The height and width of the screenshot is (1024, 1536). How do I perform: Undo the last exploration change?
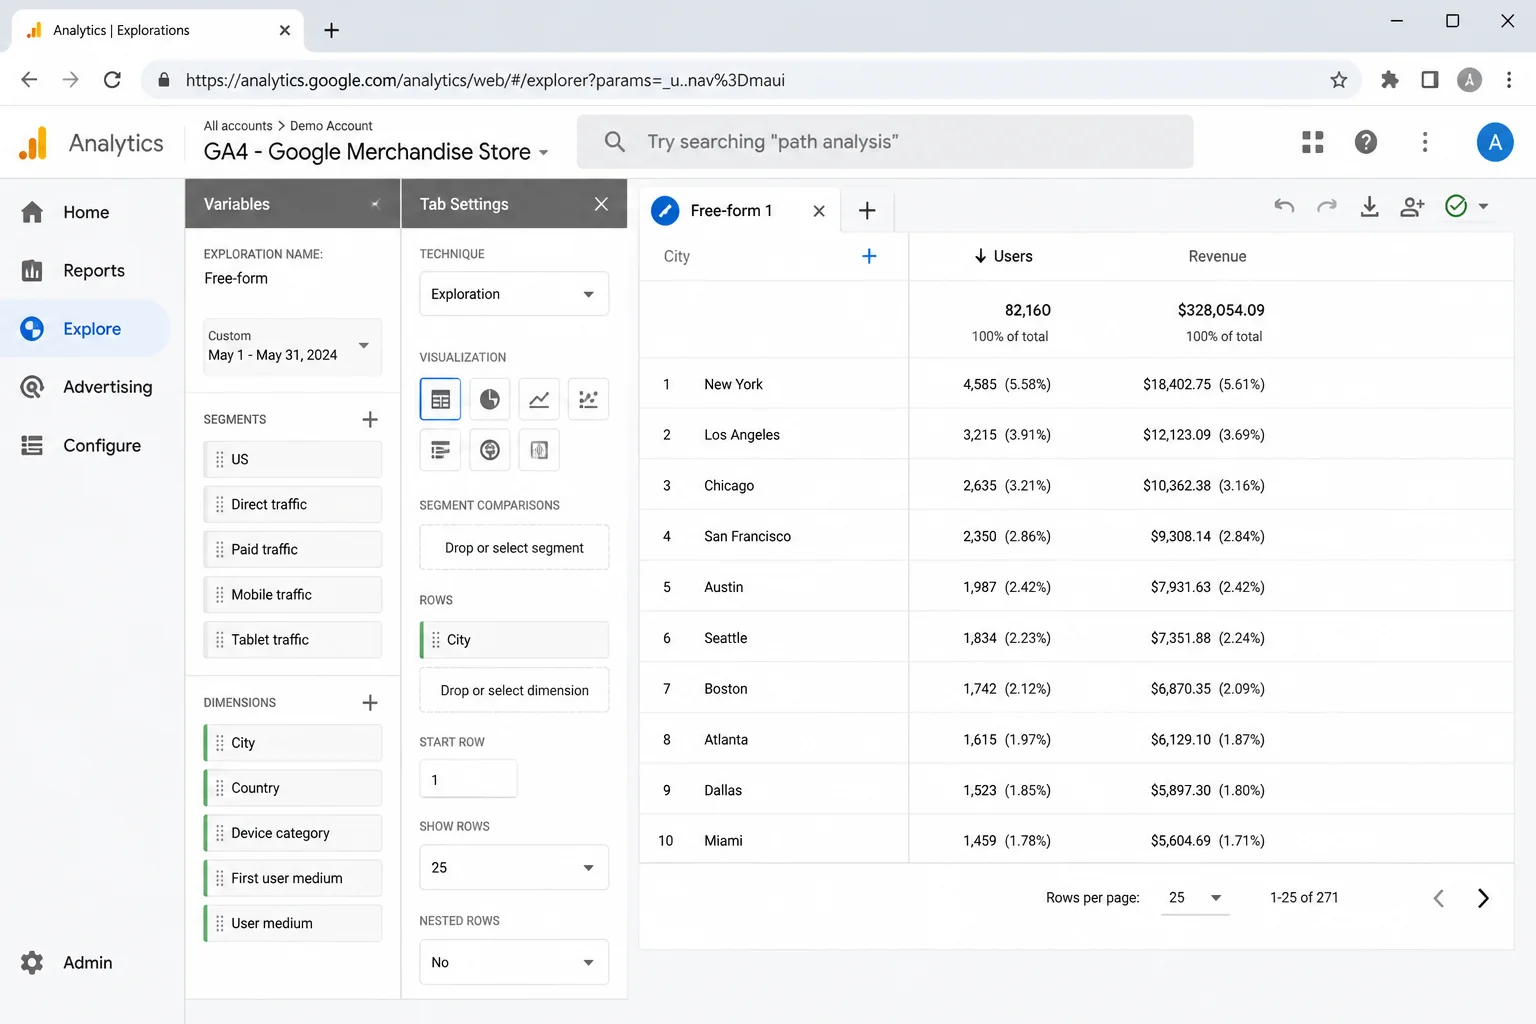pos(1284,206)
